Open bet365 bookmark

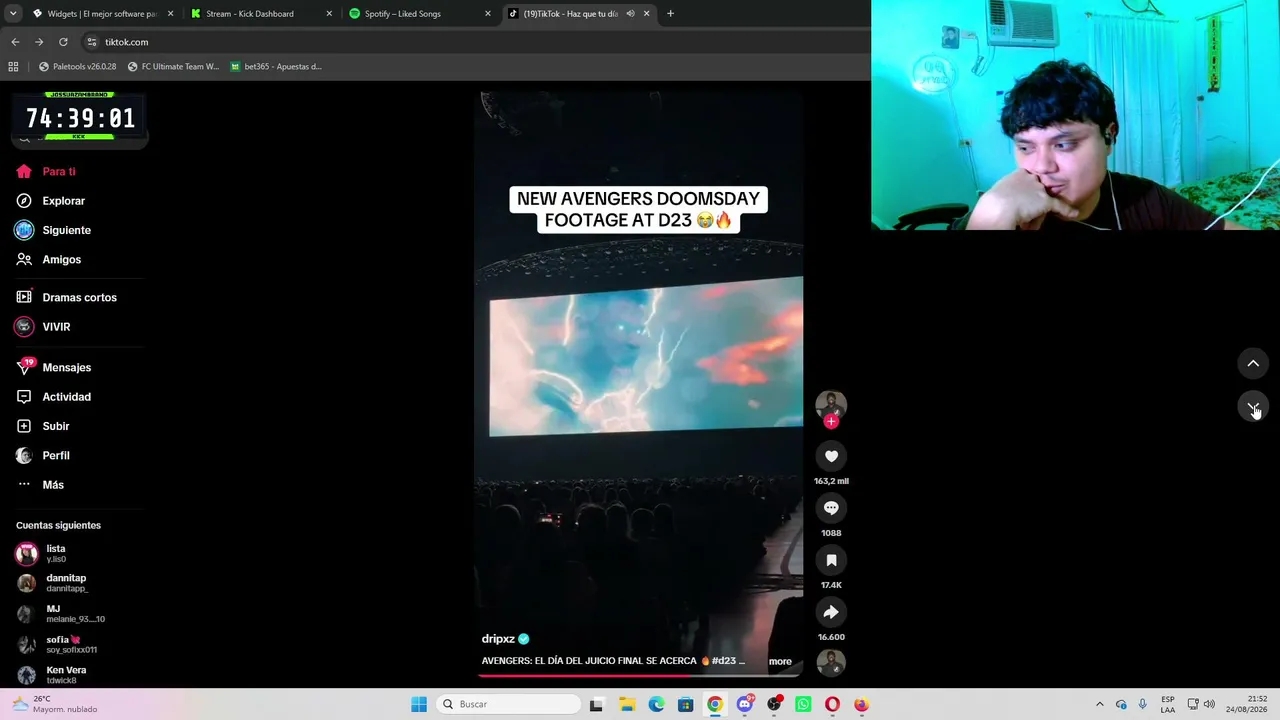(276, 67)
